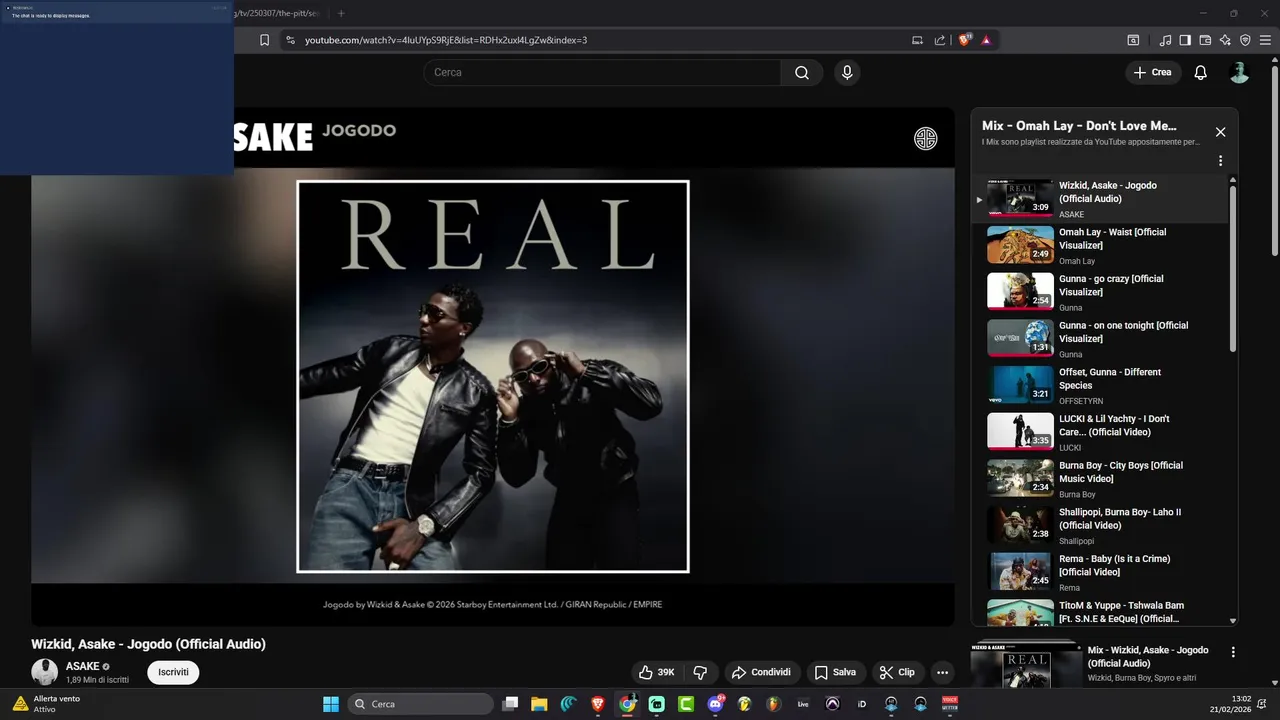Viewport: 1280px width, 720px height.
Task: Click the share page icon in address bar
Action: click(x=940, y=40)
